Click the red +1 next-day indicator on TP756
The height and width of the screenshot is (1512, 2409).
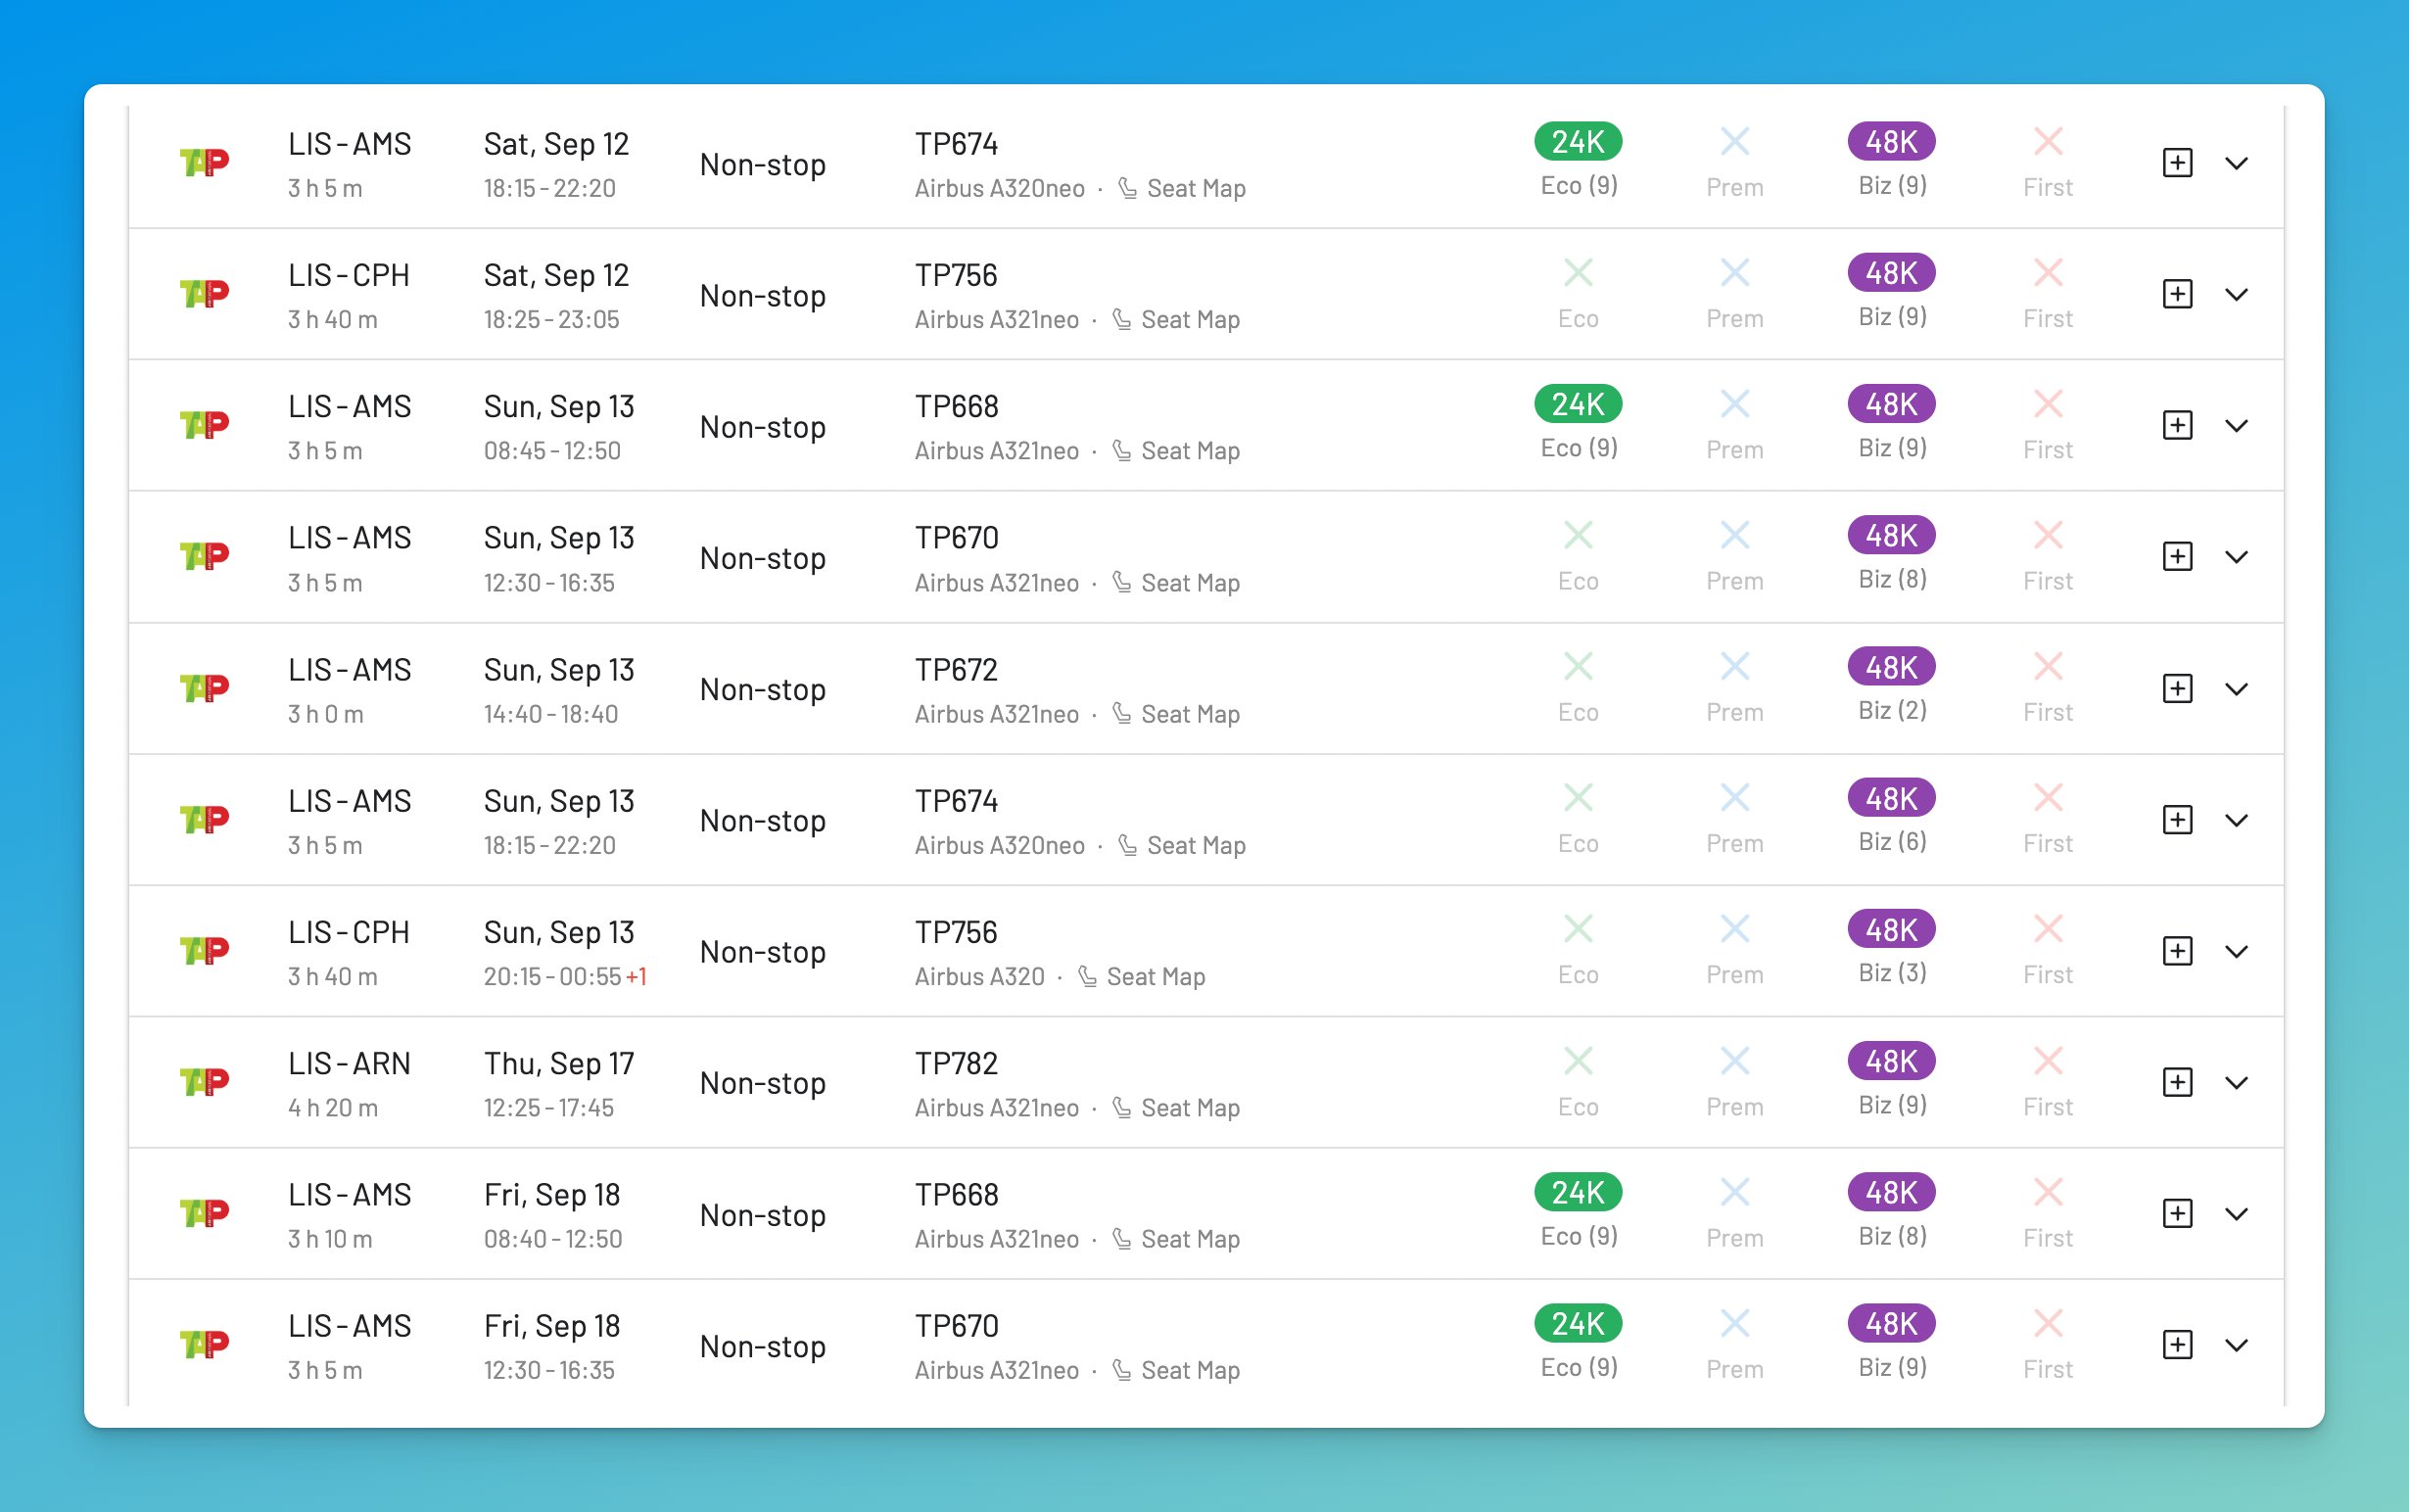coord(637,977)
